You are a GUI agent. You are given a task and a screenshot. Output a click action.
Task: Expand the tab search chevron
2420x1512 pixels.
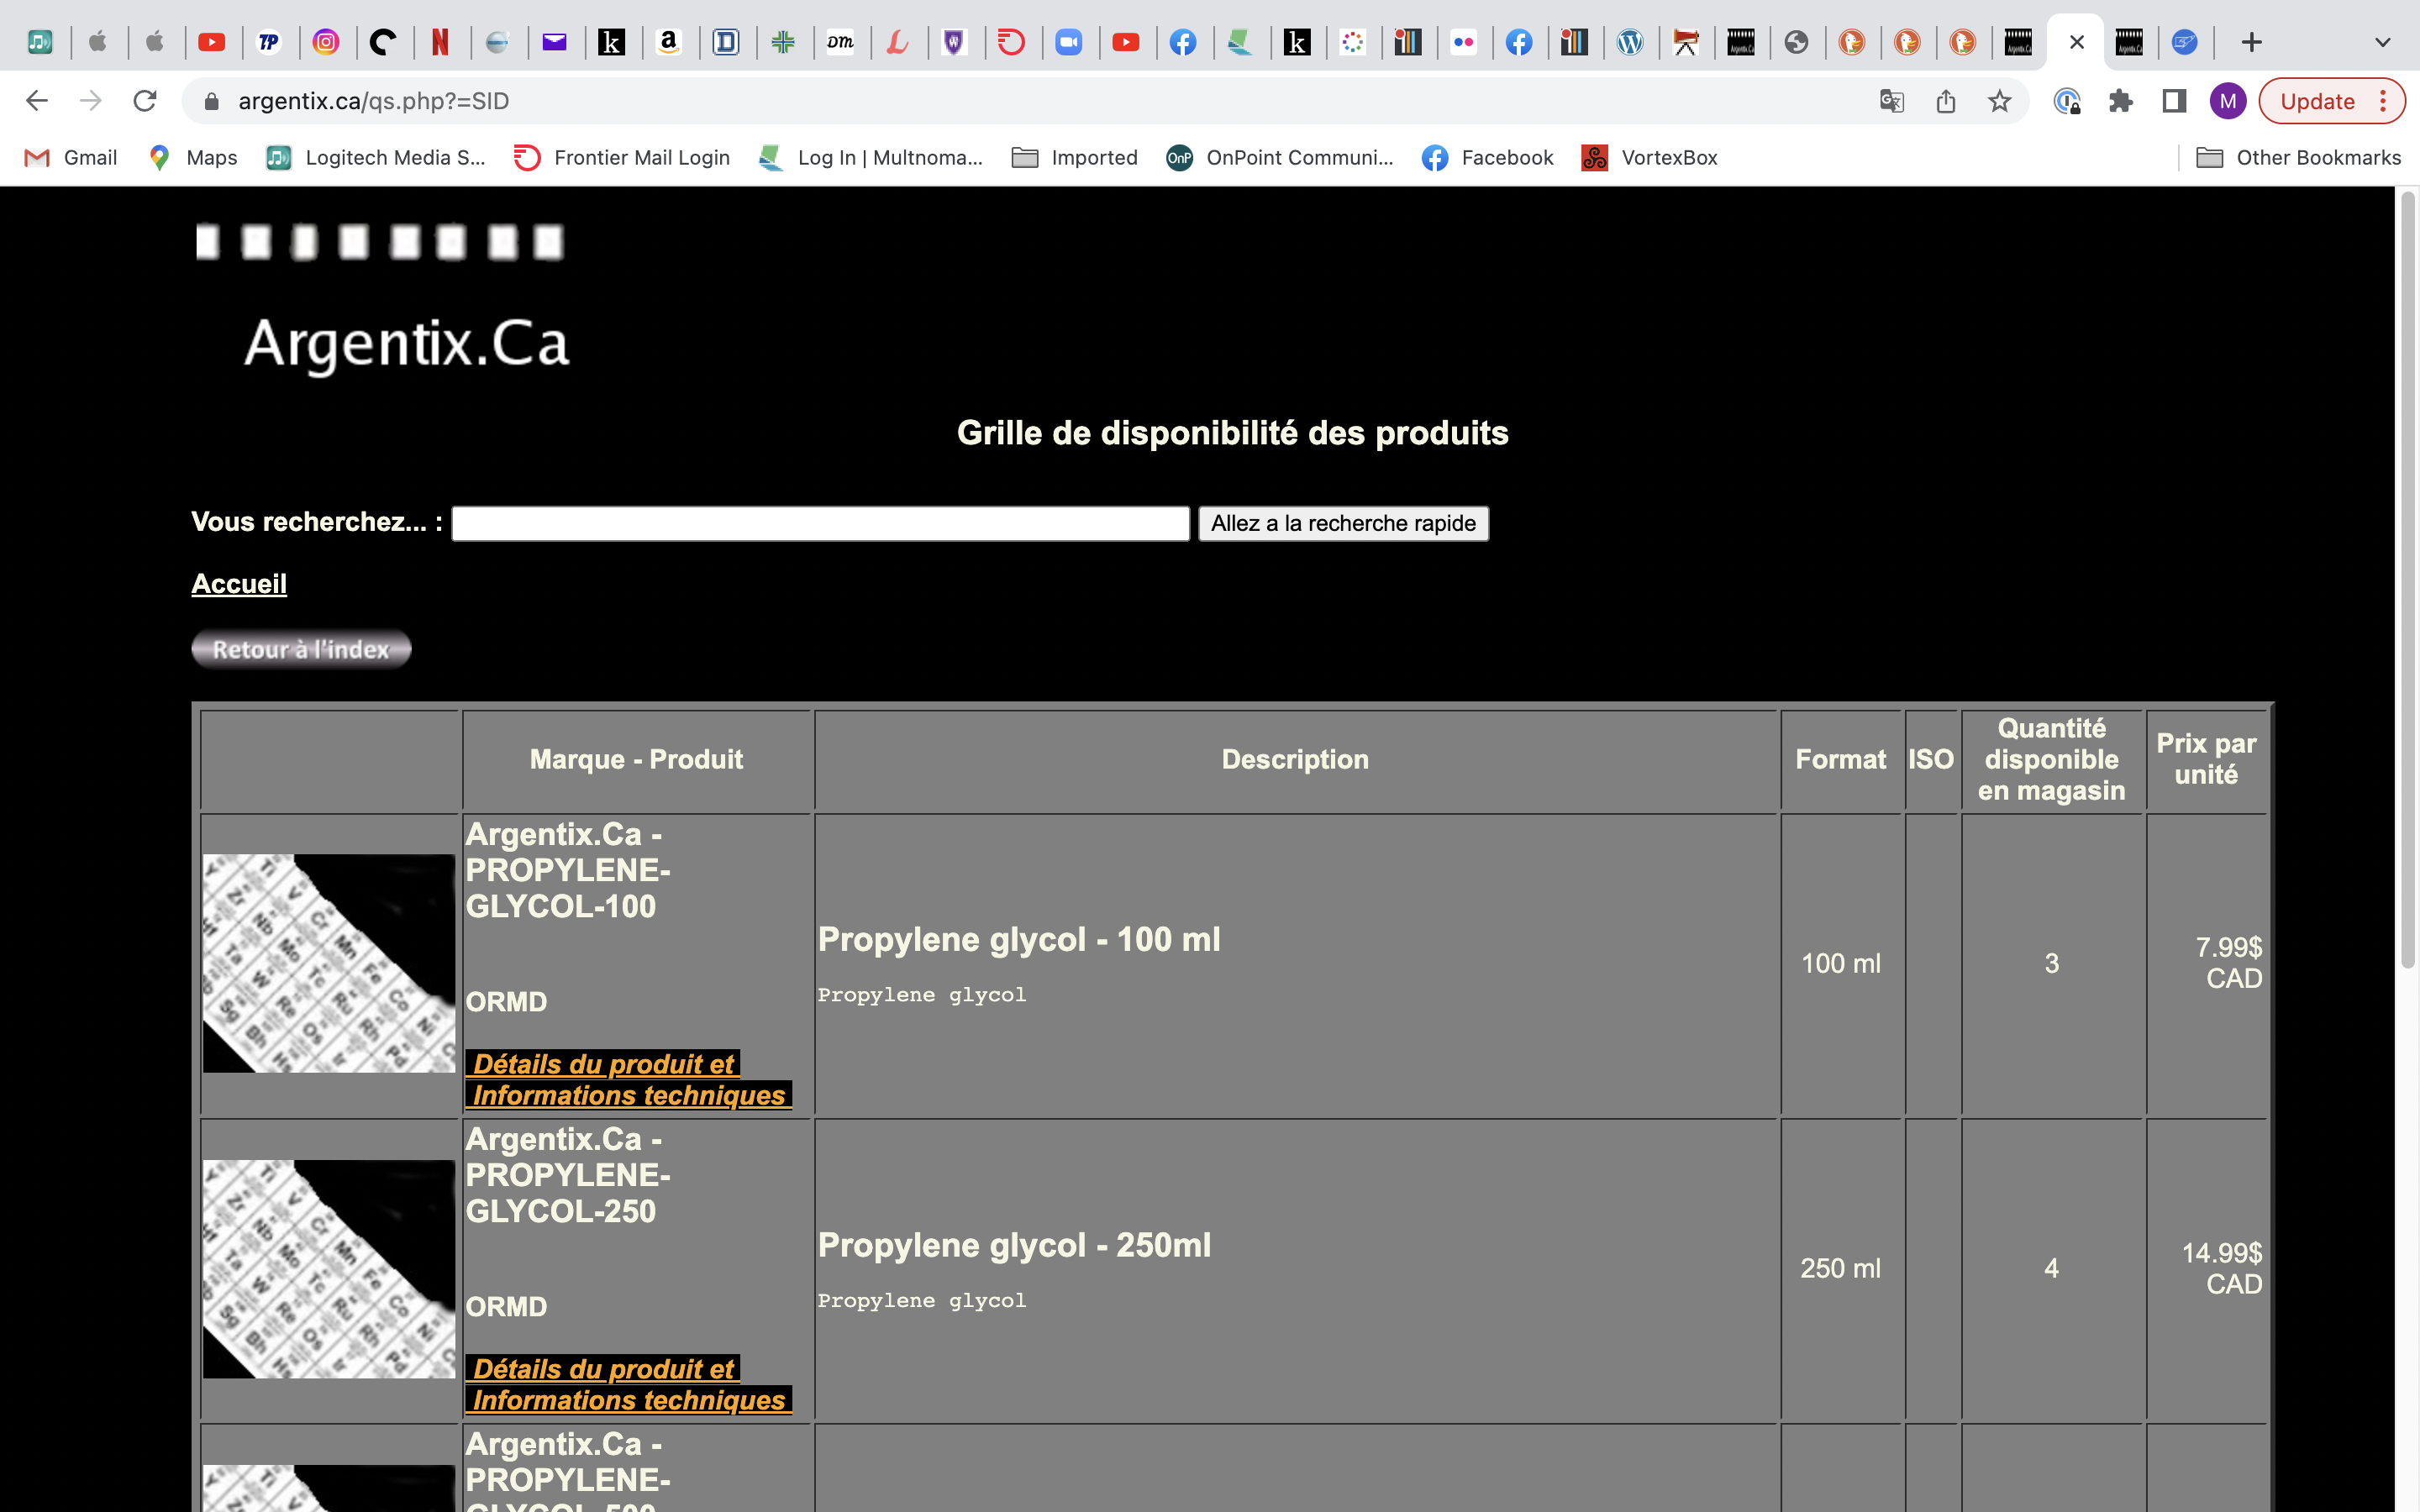(x=2383, y=42)
